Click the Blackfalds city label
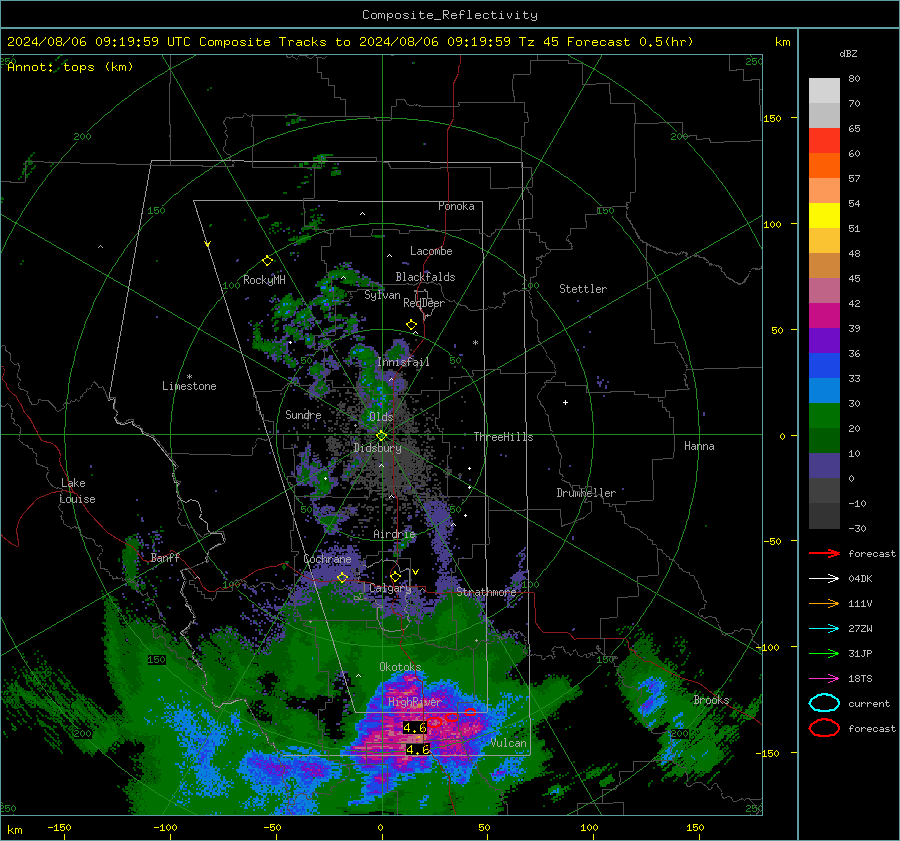Screen dimensions: 900x841 tap(425, 277)
